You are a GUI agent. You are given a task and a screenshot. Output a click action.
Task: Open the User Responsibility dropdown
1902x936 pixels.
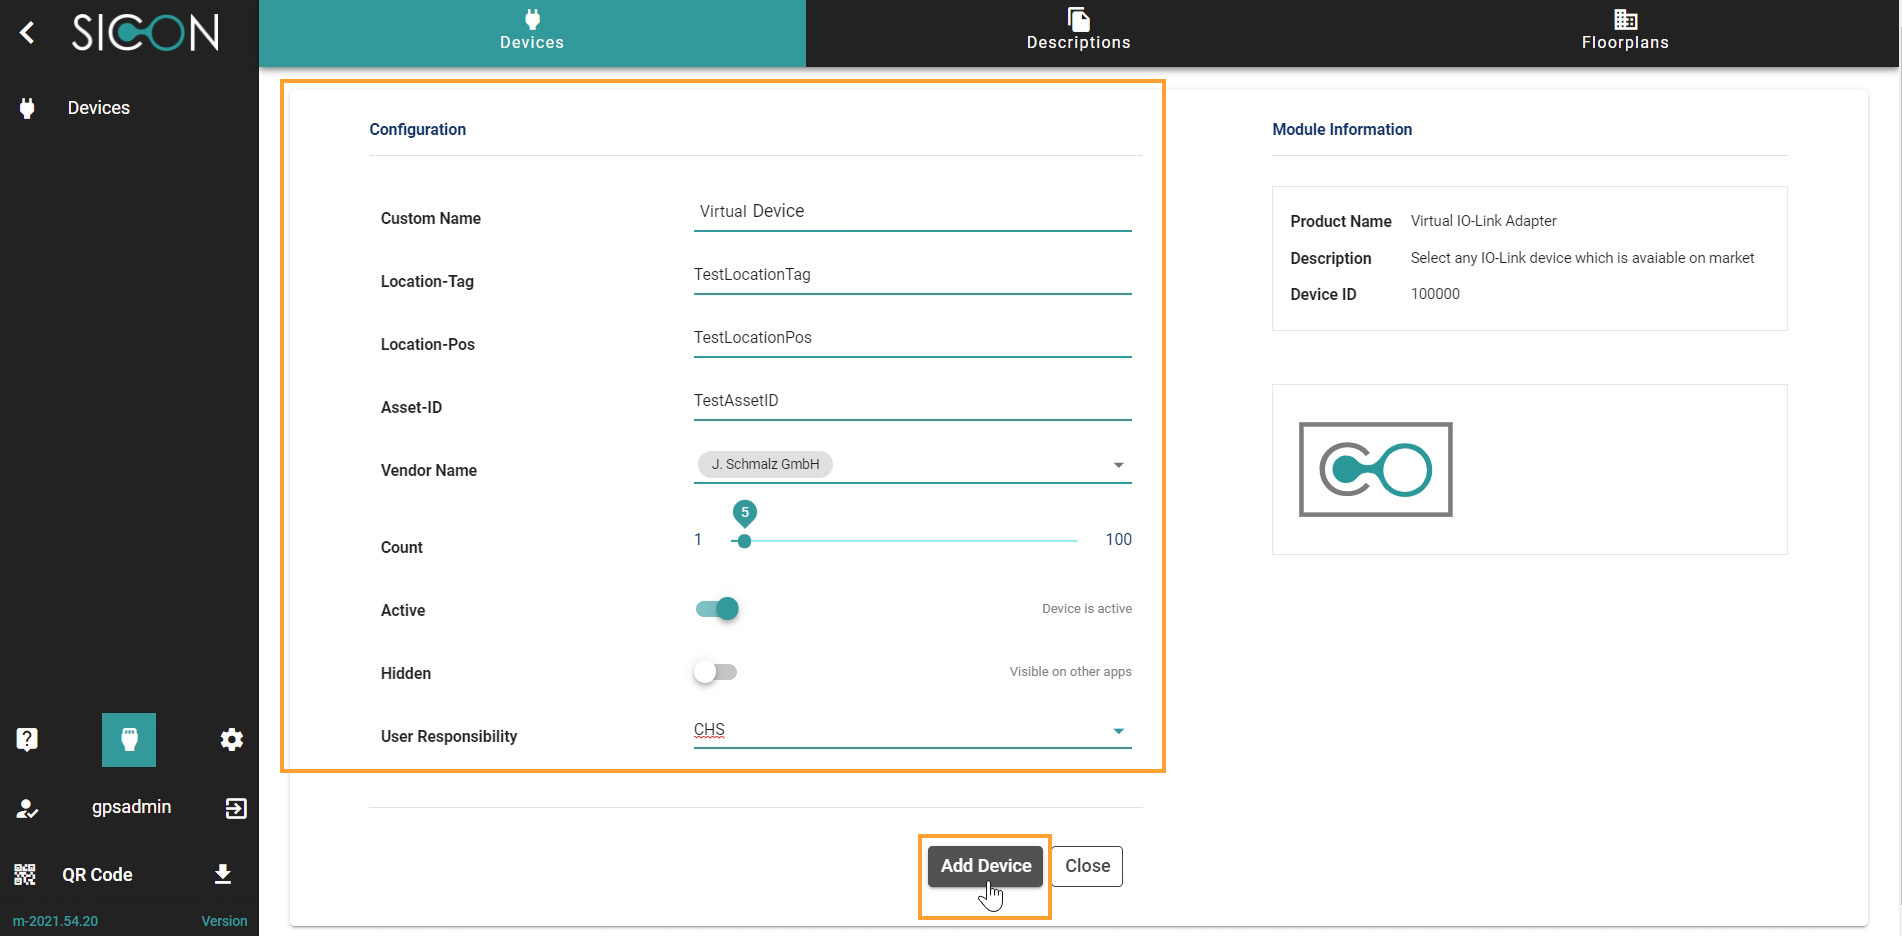tap(1118, 731)
